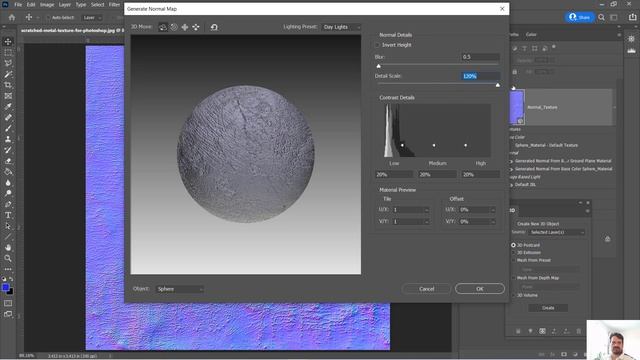Select the Brush tool

[x=8, y=128]
